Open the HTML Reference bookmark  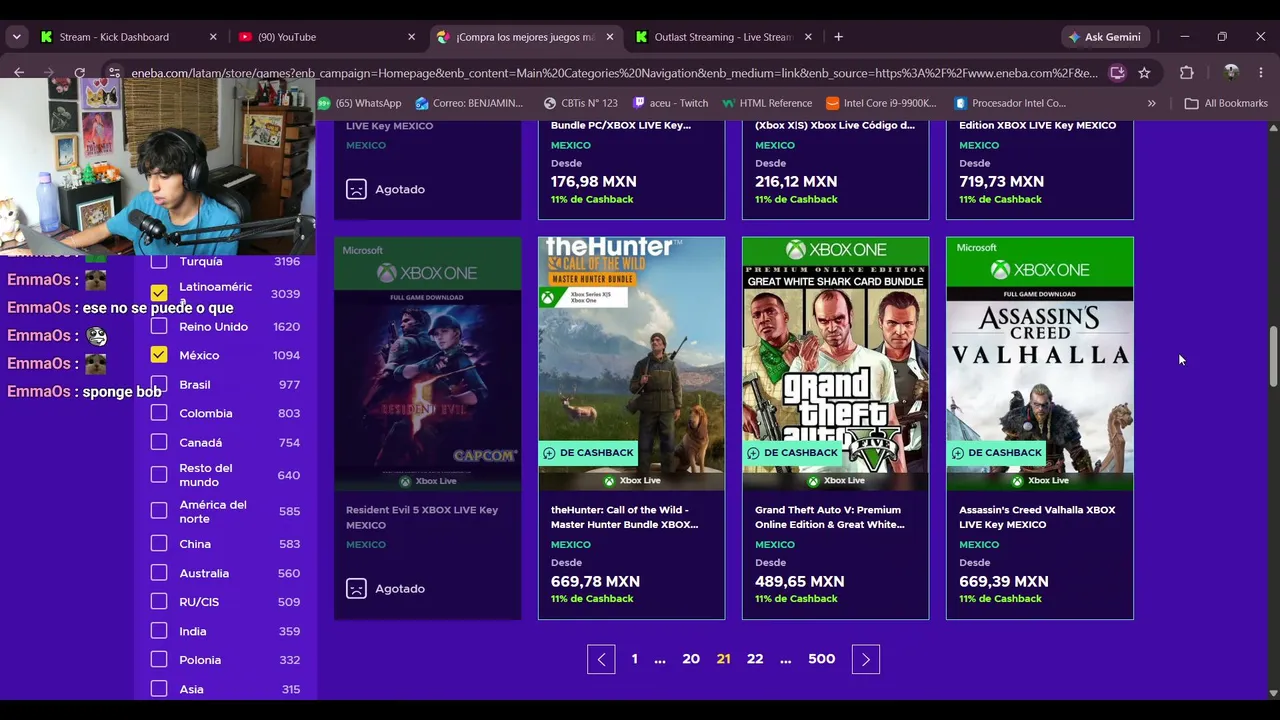click(x=767, y=103)
